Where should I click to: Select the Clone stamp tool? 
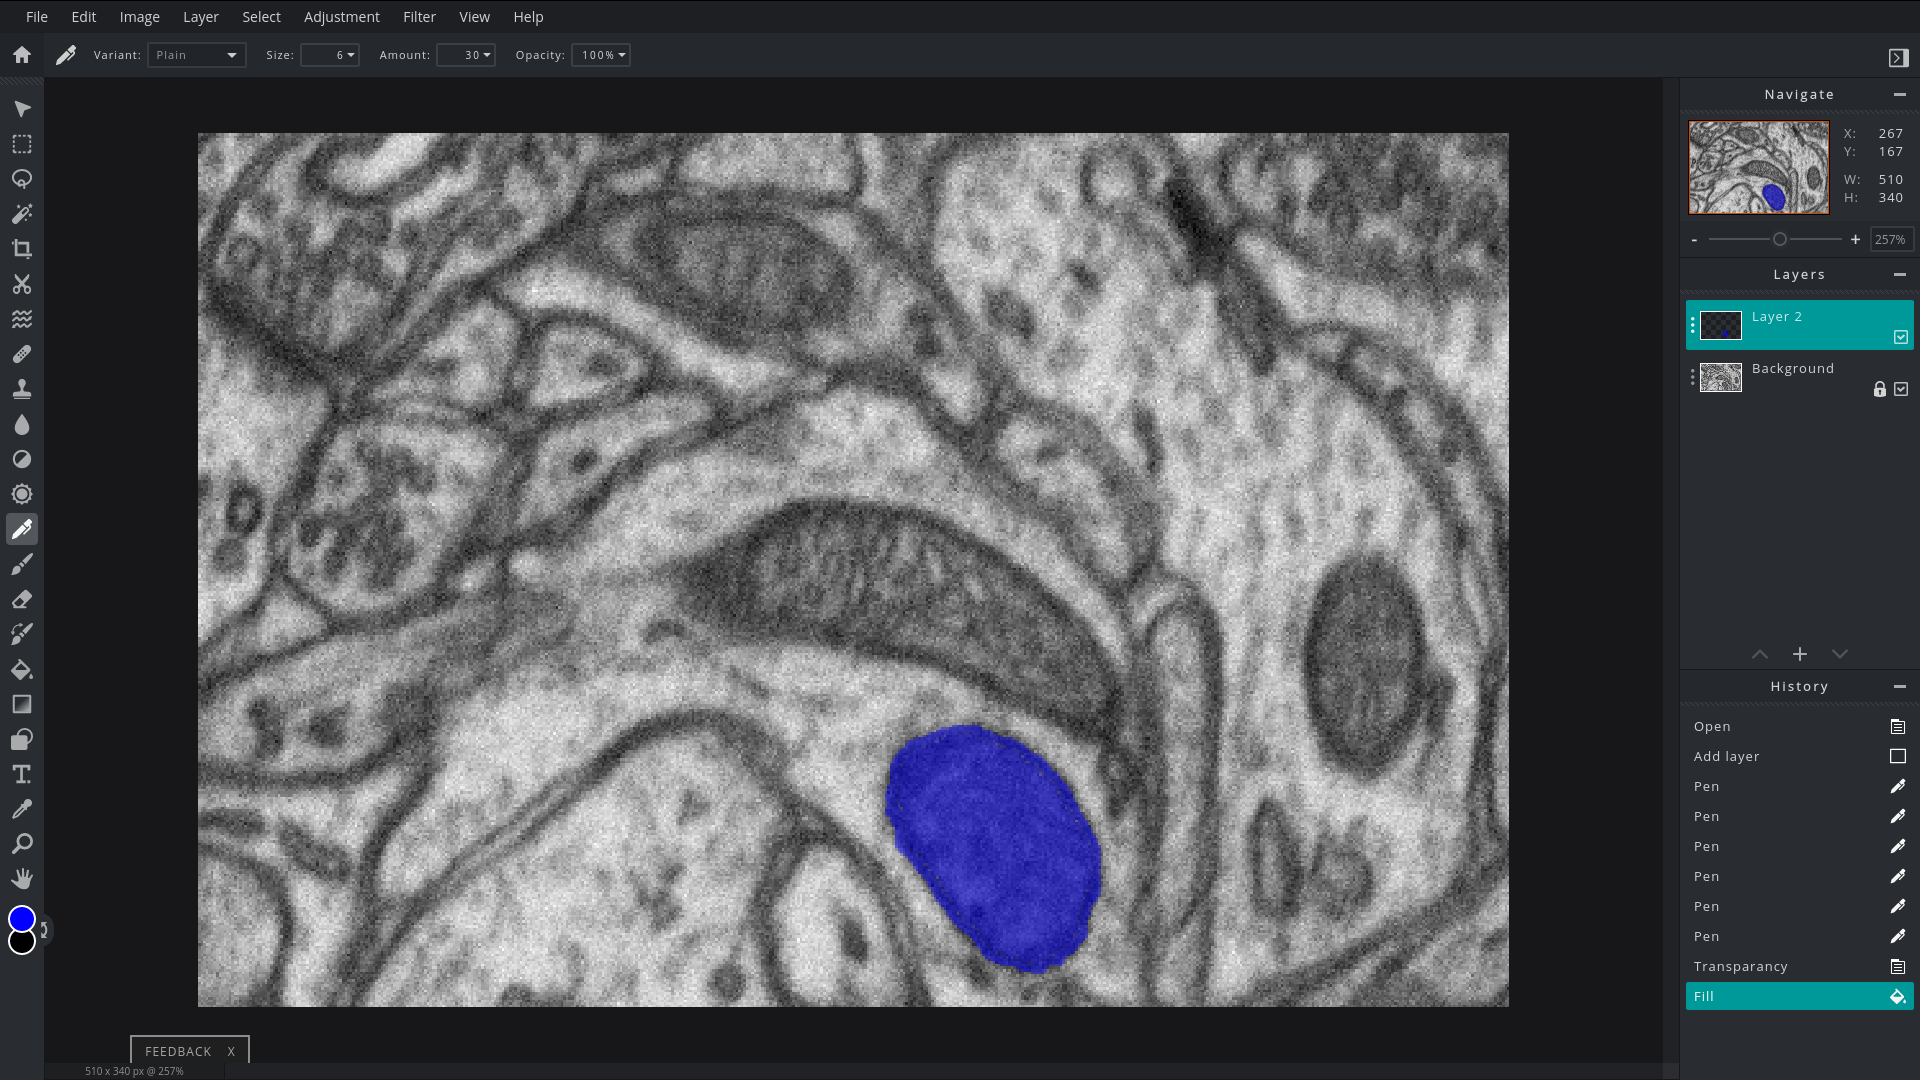pos(22,389)
